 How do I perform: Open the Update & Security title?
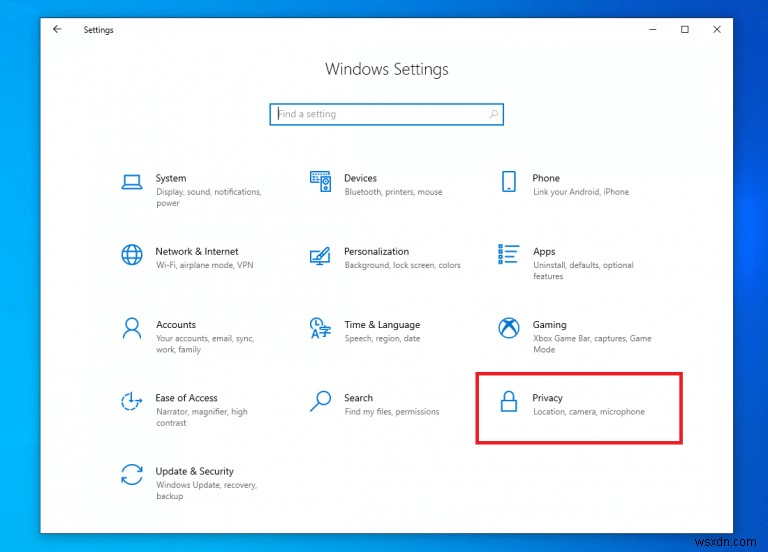pos(194,471)
